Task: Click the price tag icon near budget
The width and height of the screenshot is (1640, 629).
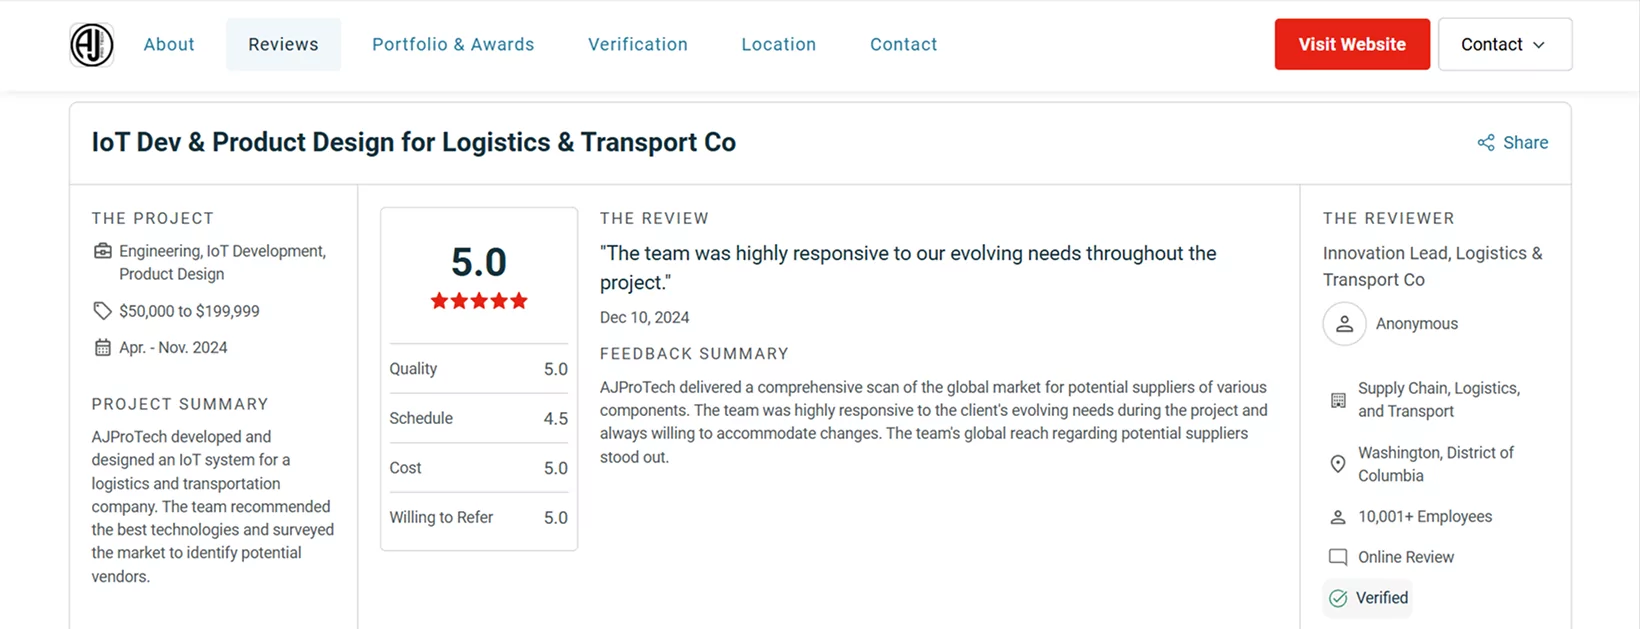Action: (x=102, y=311)
